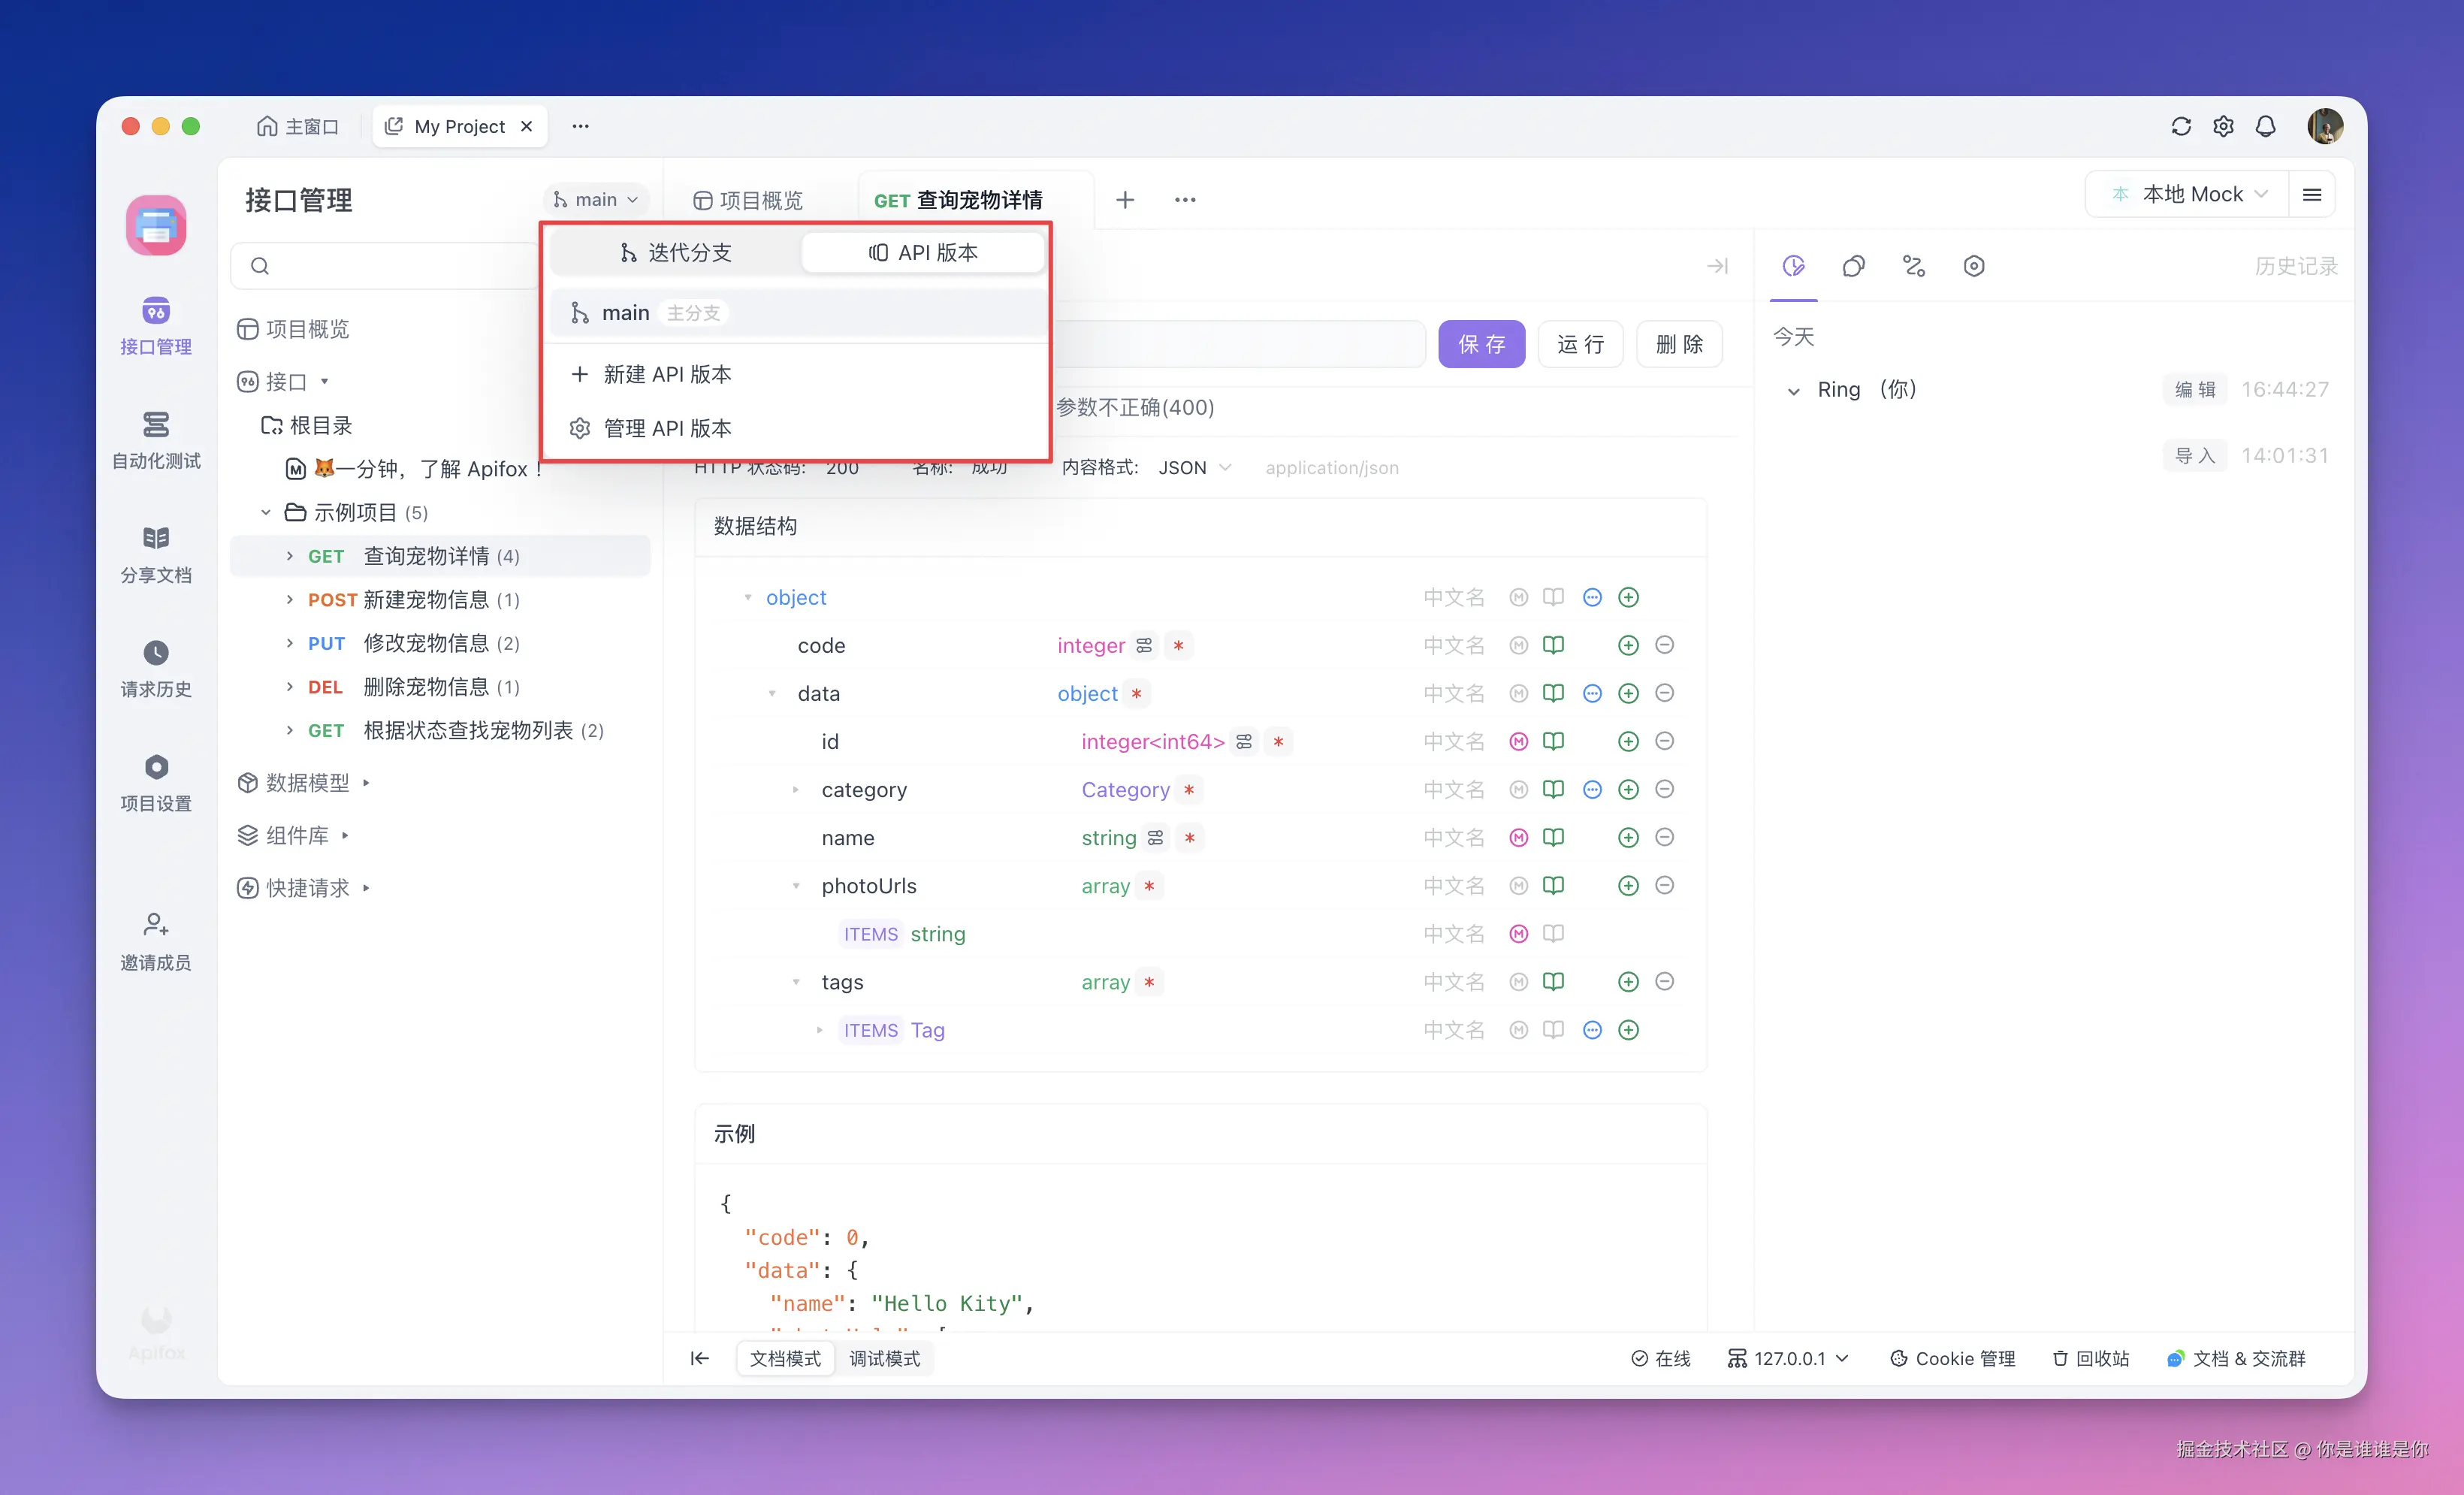Switch to 调试模式 at the bottom

[x=884, y=1358]
